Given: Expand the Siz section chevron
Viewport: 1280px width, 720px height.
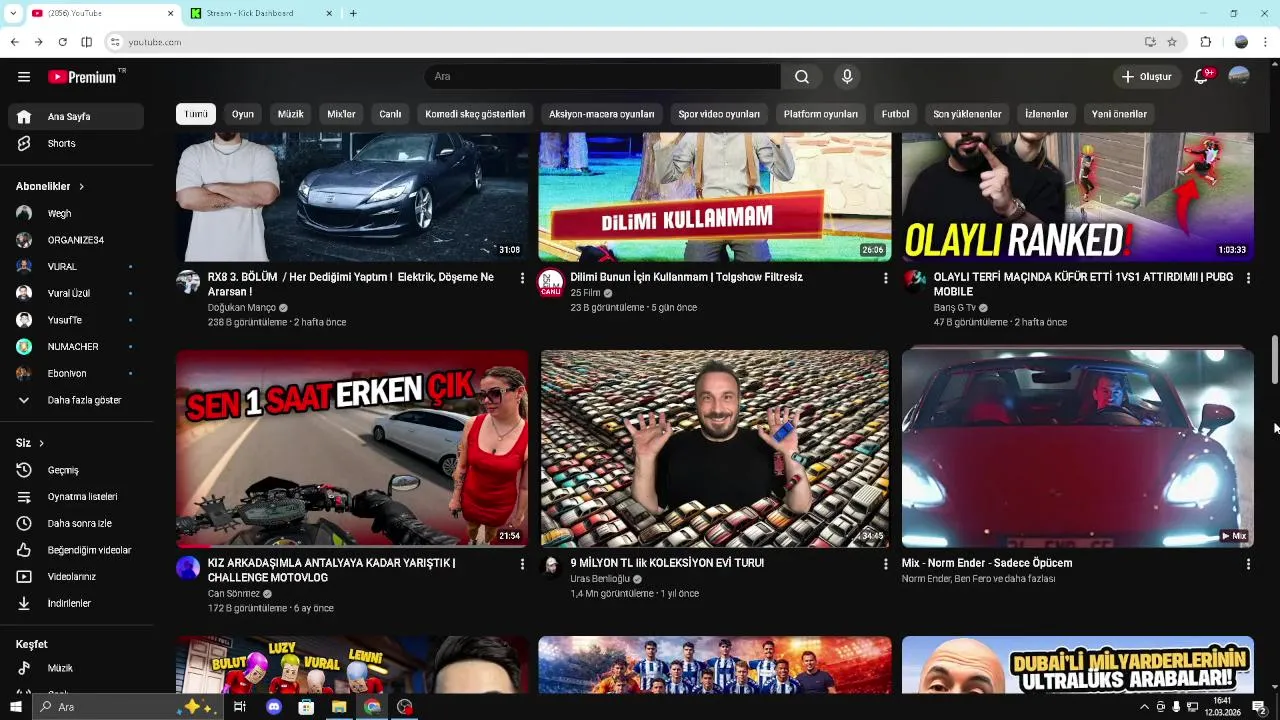Looking at the screenshot, I should (x=41, y=443).
